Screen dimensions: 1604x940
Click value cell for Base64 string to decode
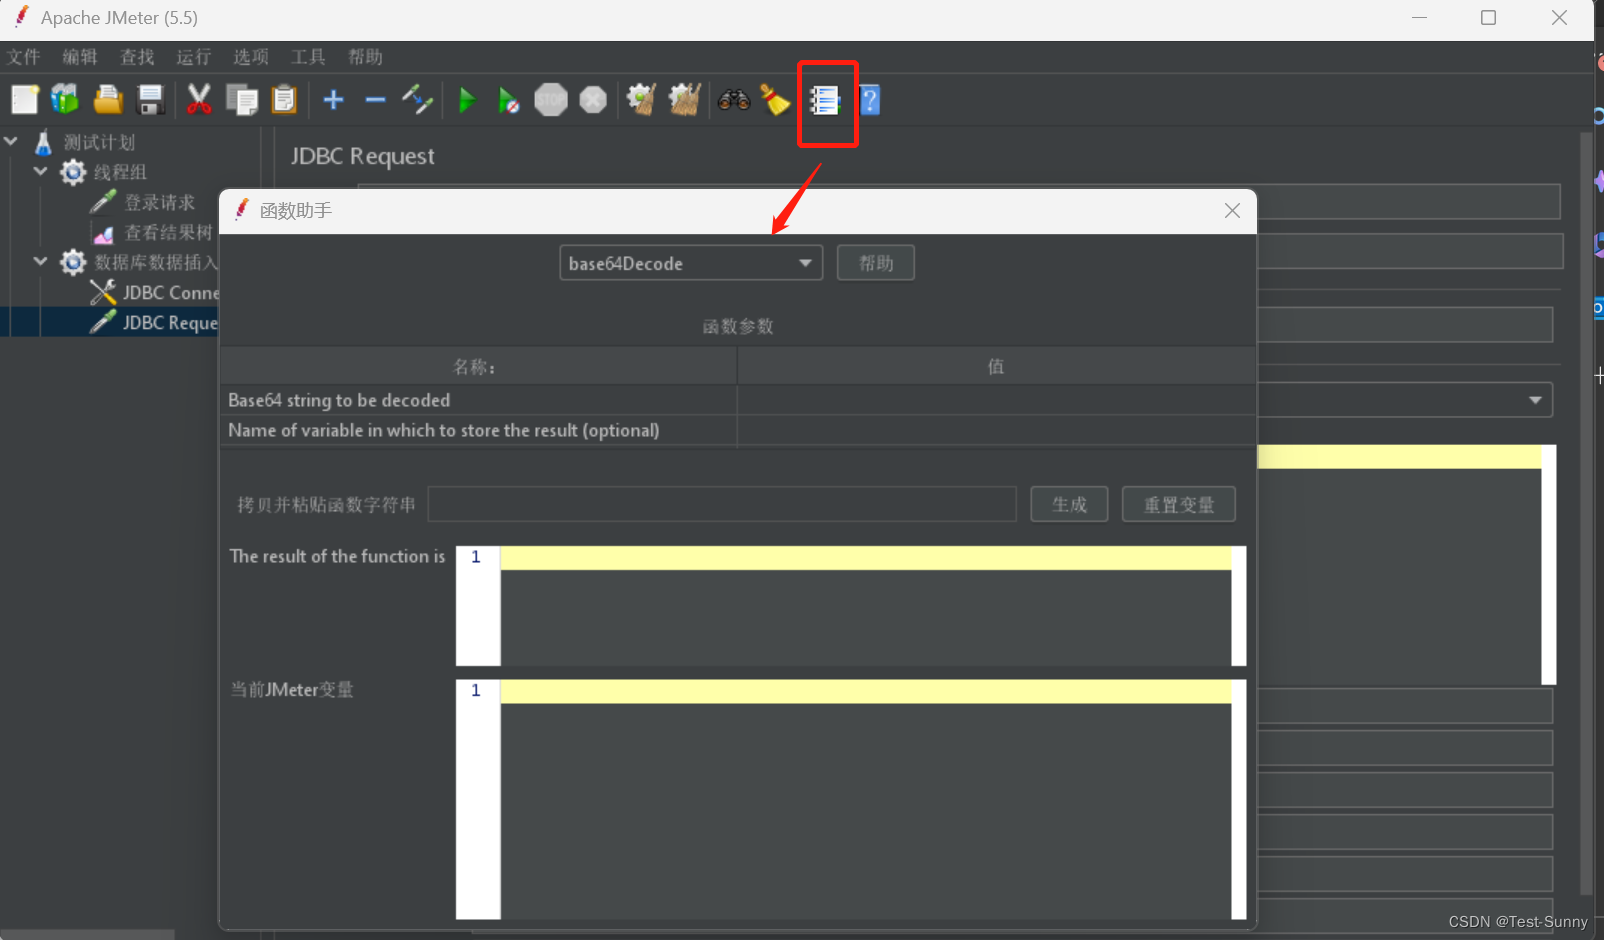[996, 400]
